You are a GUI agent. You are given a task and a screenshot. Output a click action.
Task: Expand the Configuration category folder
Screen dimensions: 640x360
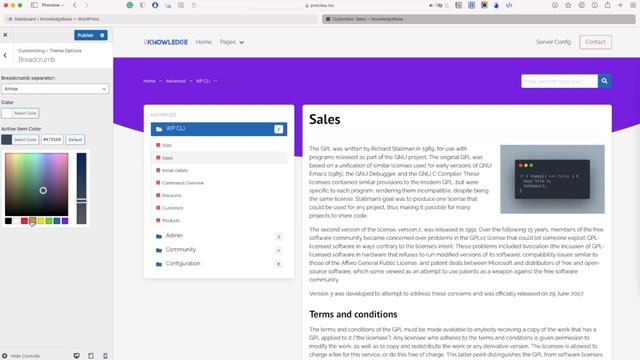click(x=183, y=264)
